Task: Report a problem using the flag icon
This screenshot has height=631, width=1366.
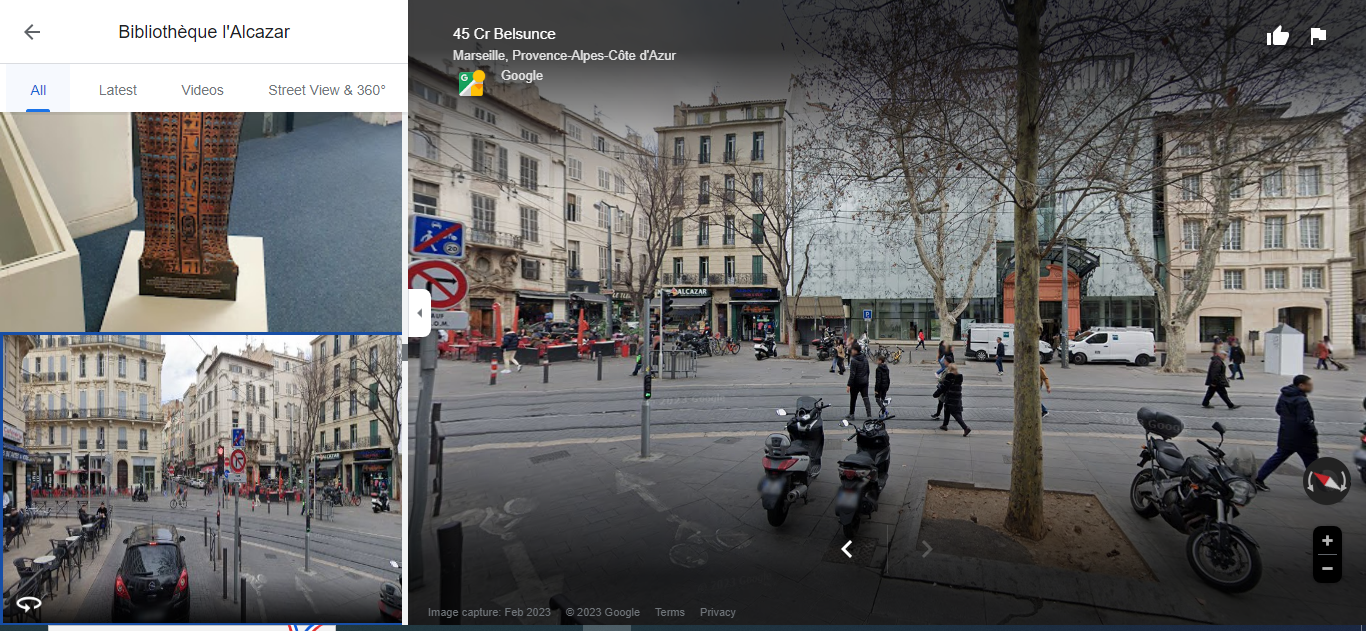Action: pyautogui.click(x=1318, y=36)
